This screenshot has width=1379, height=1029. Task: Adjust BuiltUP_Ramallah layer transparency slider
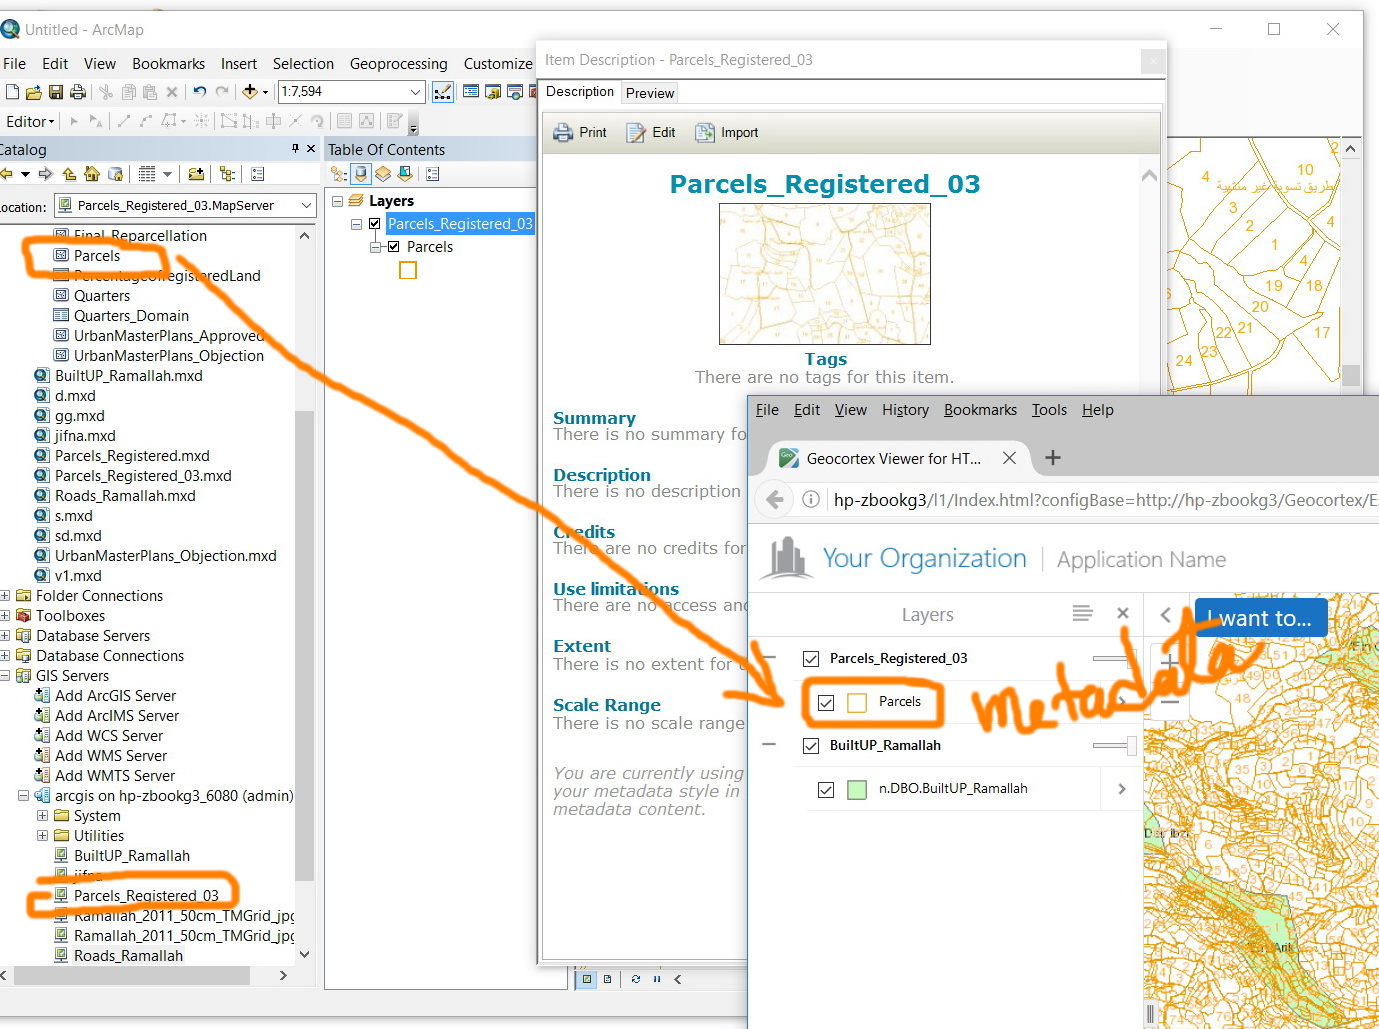pyautogui.click(x=1115, y=746)
